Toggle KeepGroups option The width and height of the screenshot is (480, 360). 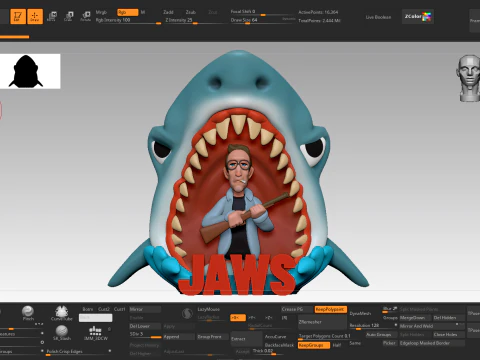coord(314,345)
